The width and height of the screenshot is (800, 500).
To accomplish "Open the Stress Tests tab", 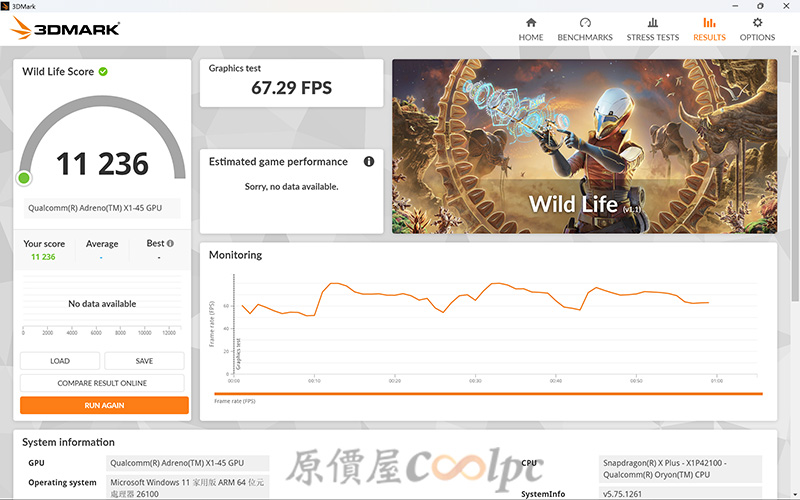I will pyautogui.click(x=653, y=30).
